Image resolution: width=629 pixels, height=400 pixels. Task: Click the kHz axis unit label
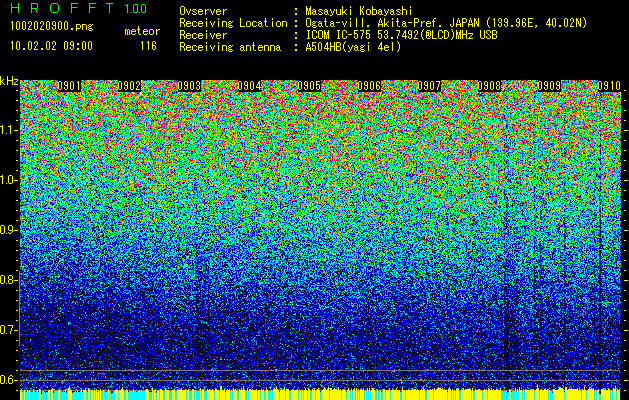point(9,81)
